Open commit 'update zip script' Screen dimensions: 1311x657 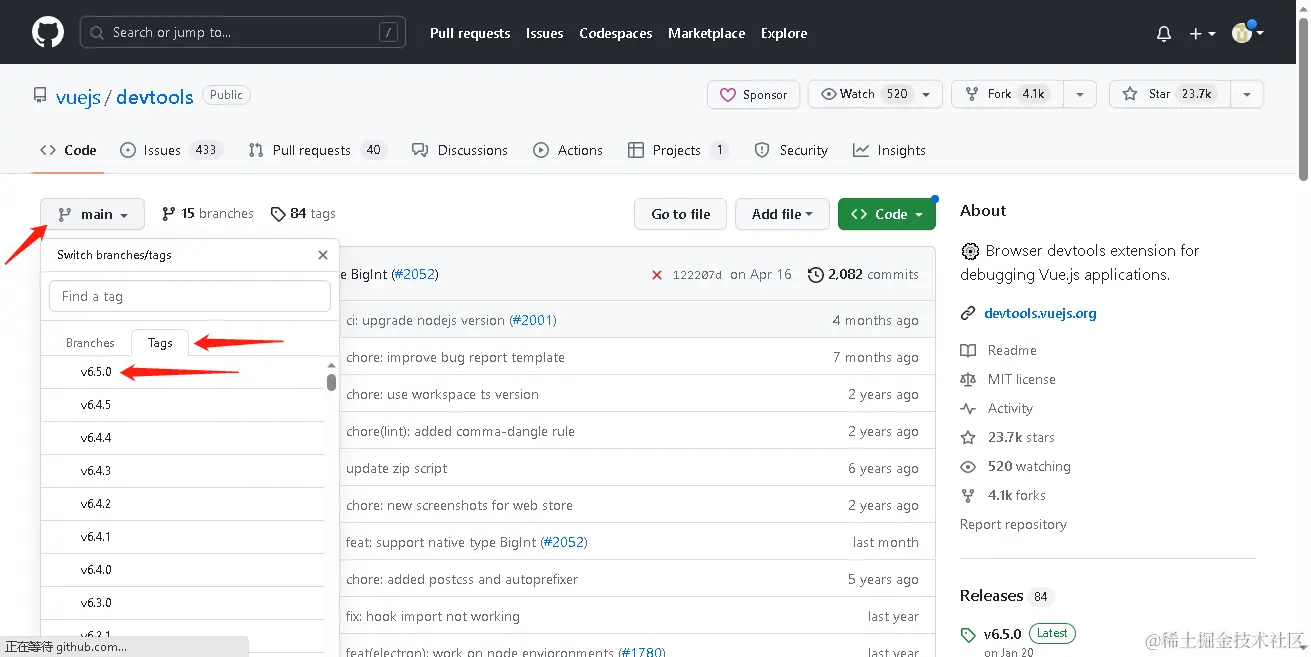(x=397, y=468)
